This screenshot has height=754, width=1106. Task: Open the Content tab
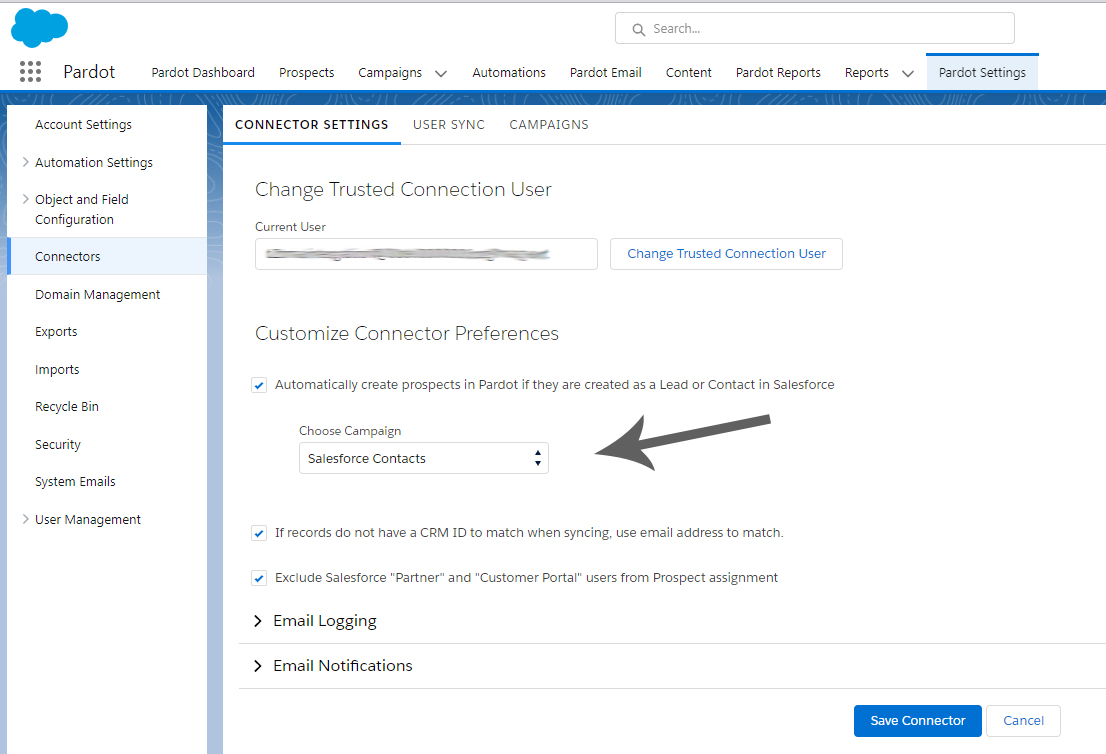tap(688, 73)
